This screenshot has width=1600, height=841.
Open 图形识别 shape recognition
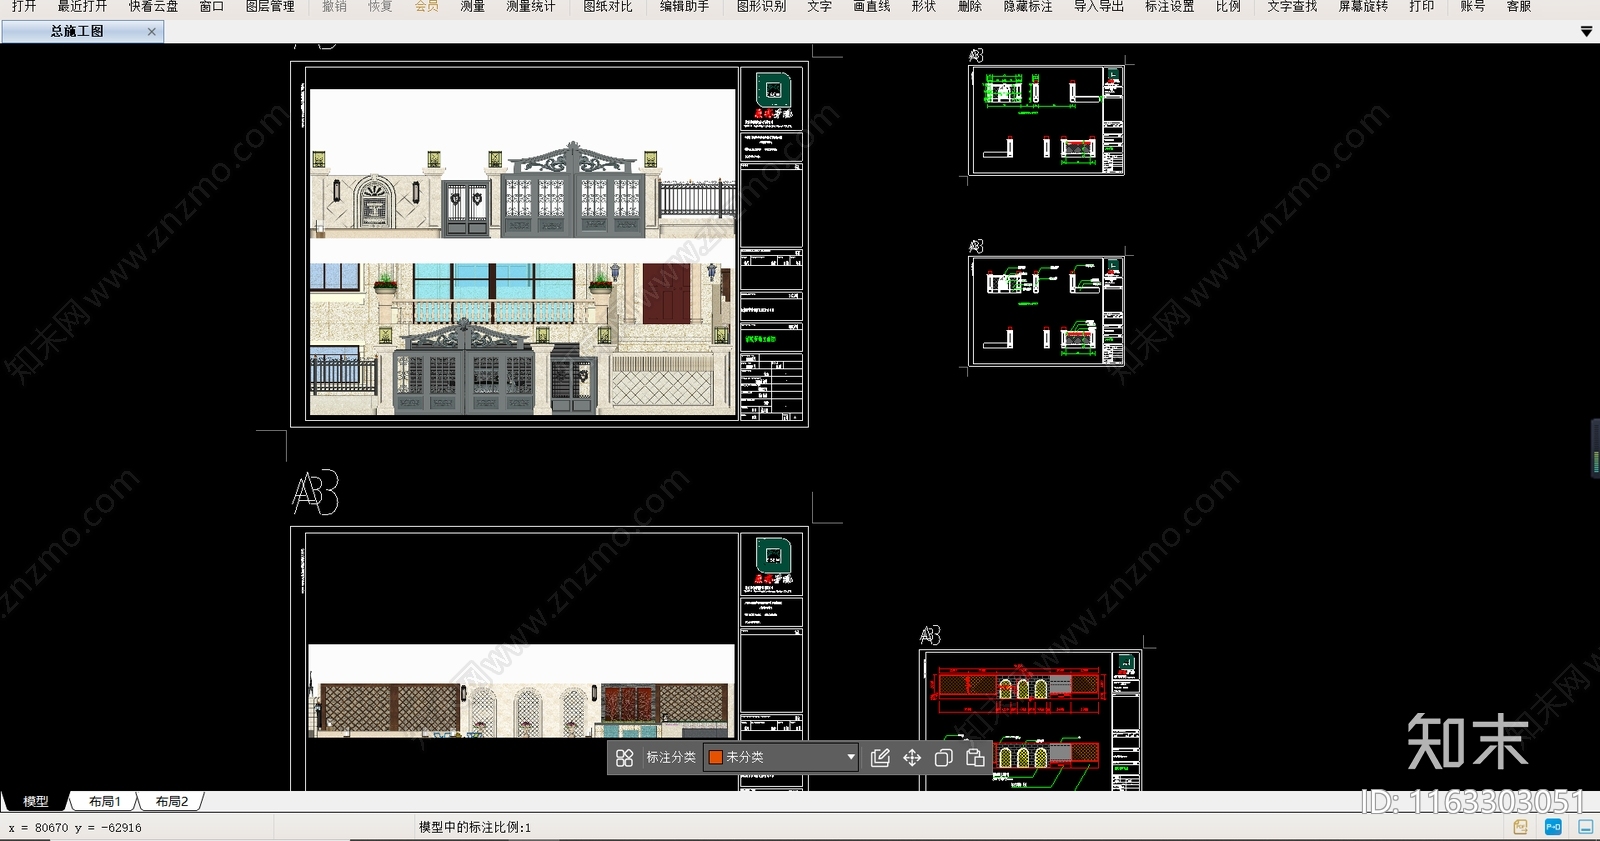tap(761, 7)
